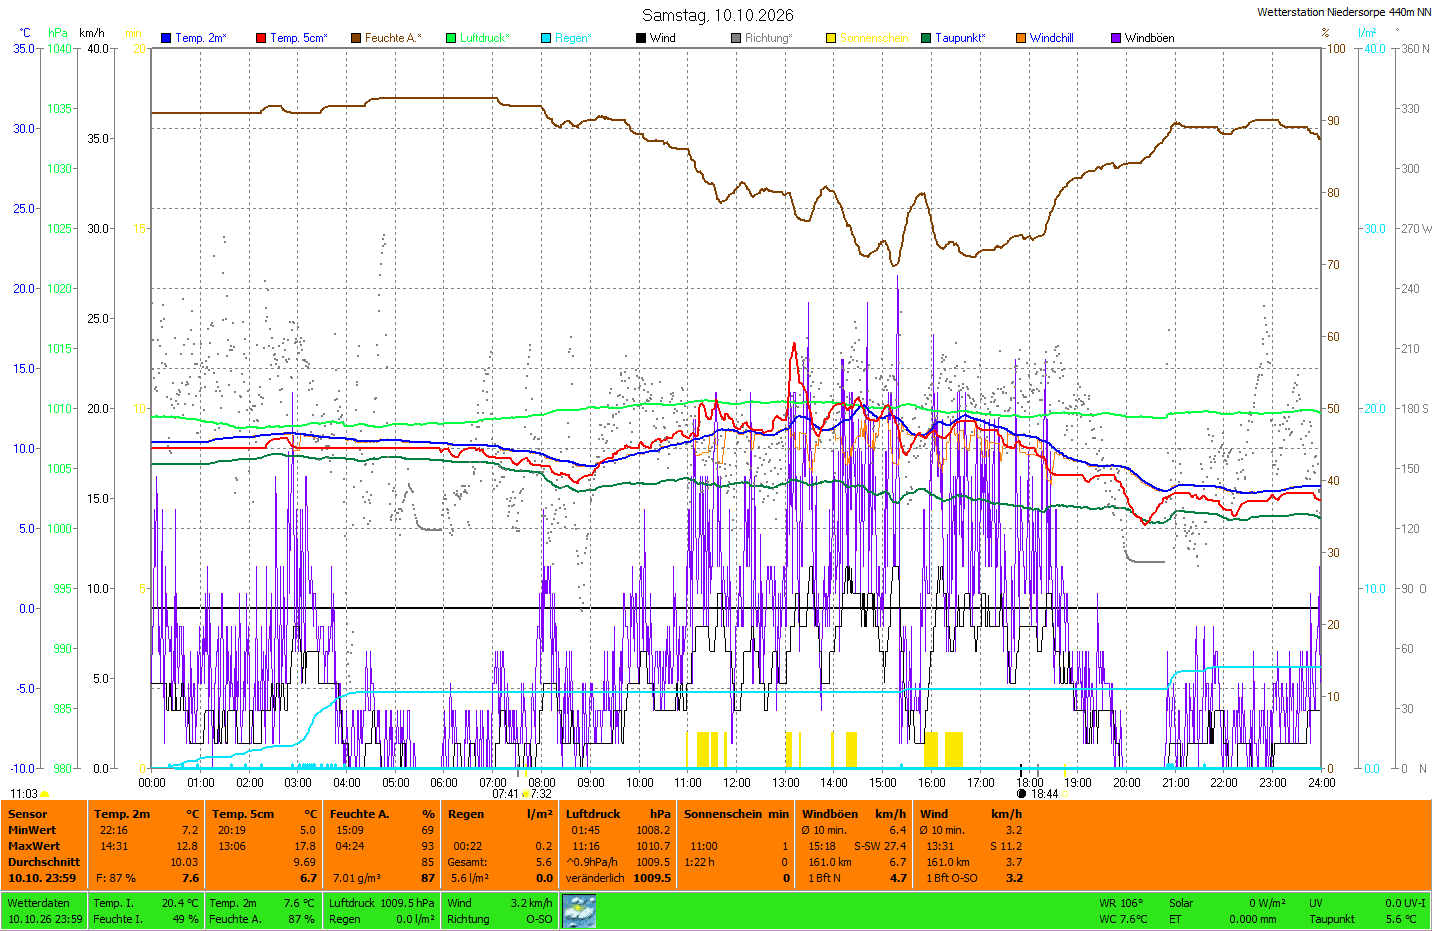Click the brown Feuchte A.* legend swatch
The height and width of the screenshot is (931, 1432).
pyautogui.click(x=356, y=38)
